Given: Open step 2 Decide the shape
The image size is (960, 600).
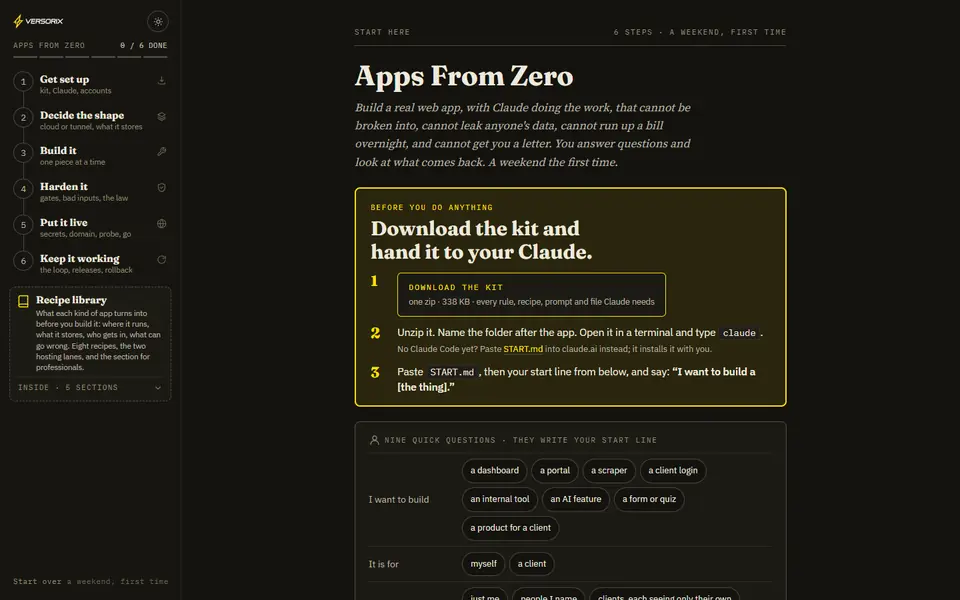Looking at the screenshot, I should [x=90, y=120].
